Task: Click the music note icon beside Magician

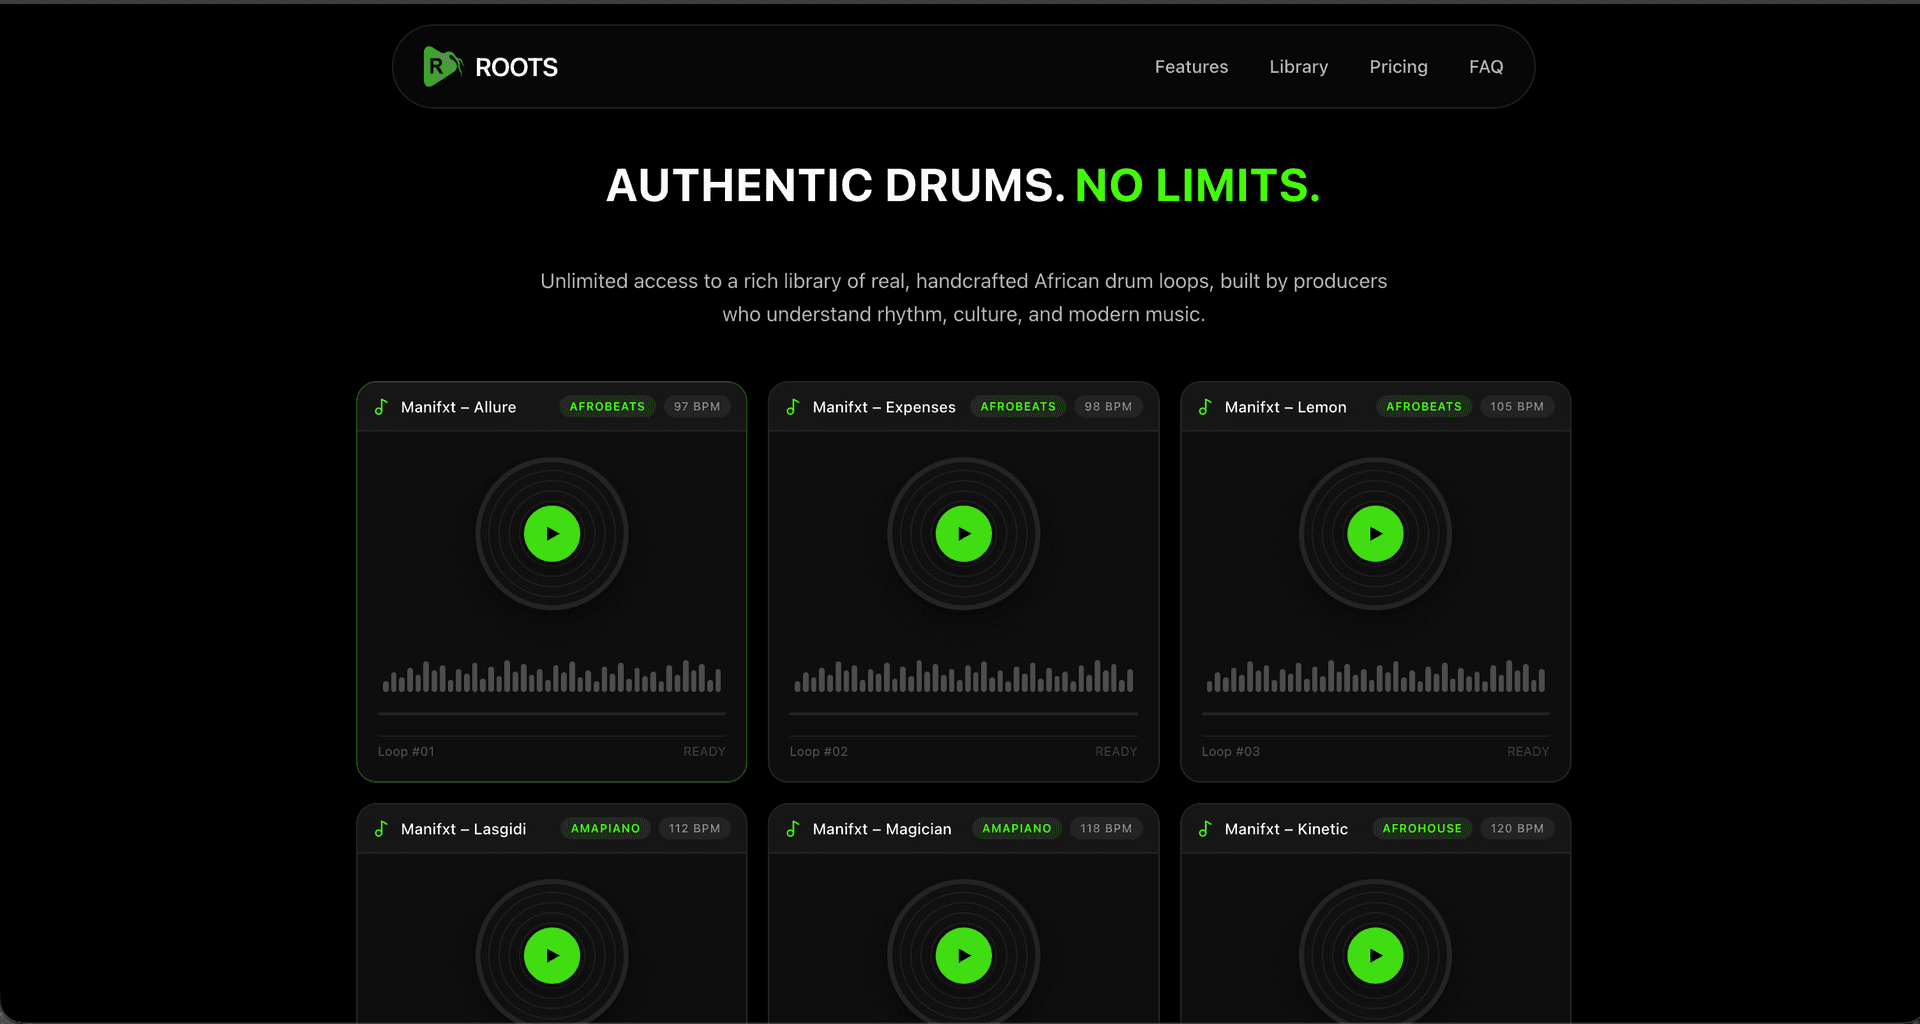Action: 793,829
